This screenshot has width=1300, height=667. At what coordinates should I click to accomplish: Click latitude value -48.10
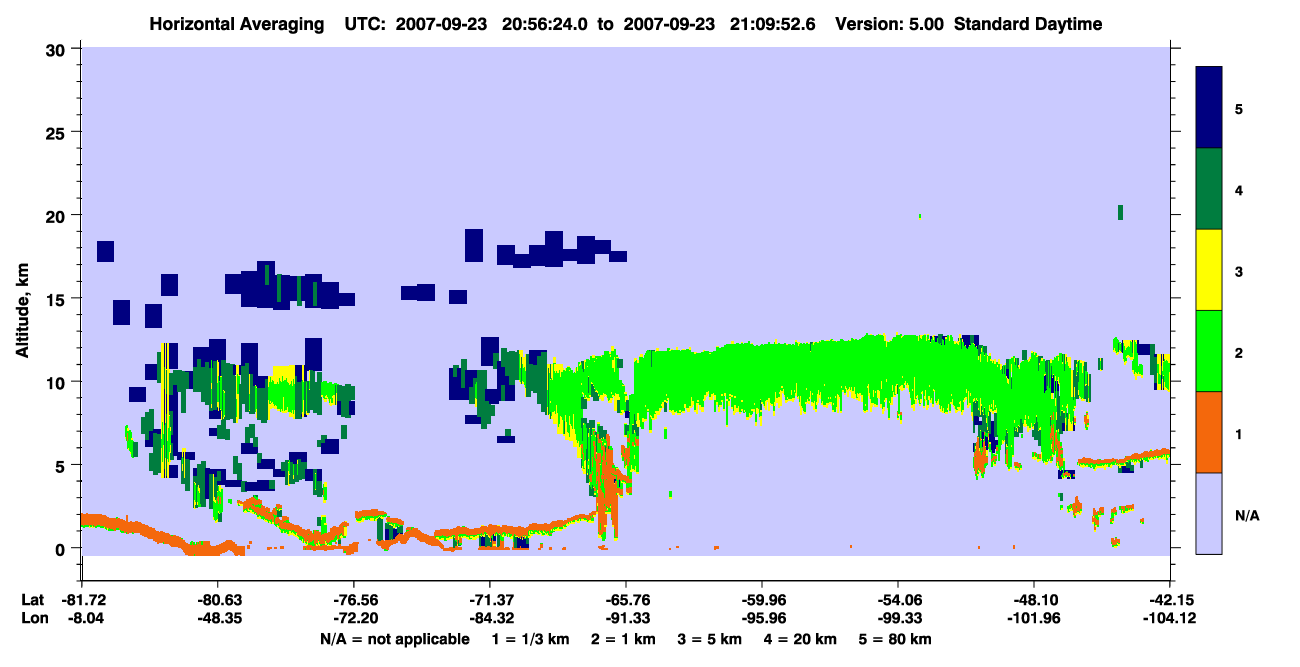pos(1034,600)
